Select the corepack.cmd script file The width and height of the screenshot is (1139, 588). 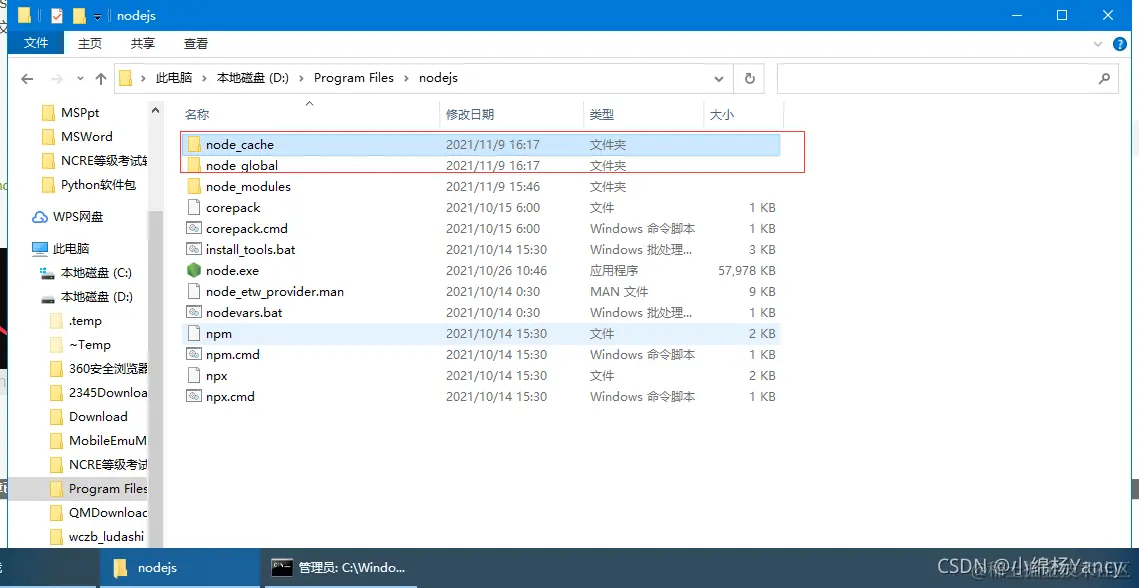tap(480, 228)
